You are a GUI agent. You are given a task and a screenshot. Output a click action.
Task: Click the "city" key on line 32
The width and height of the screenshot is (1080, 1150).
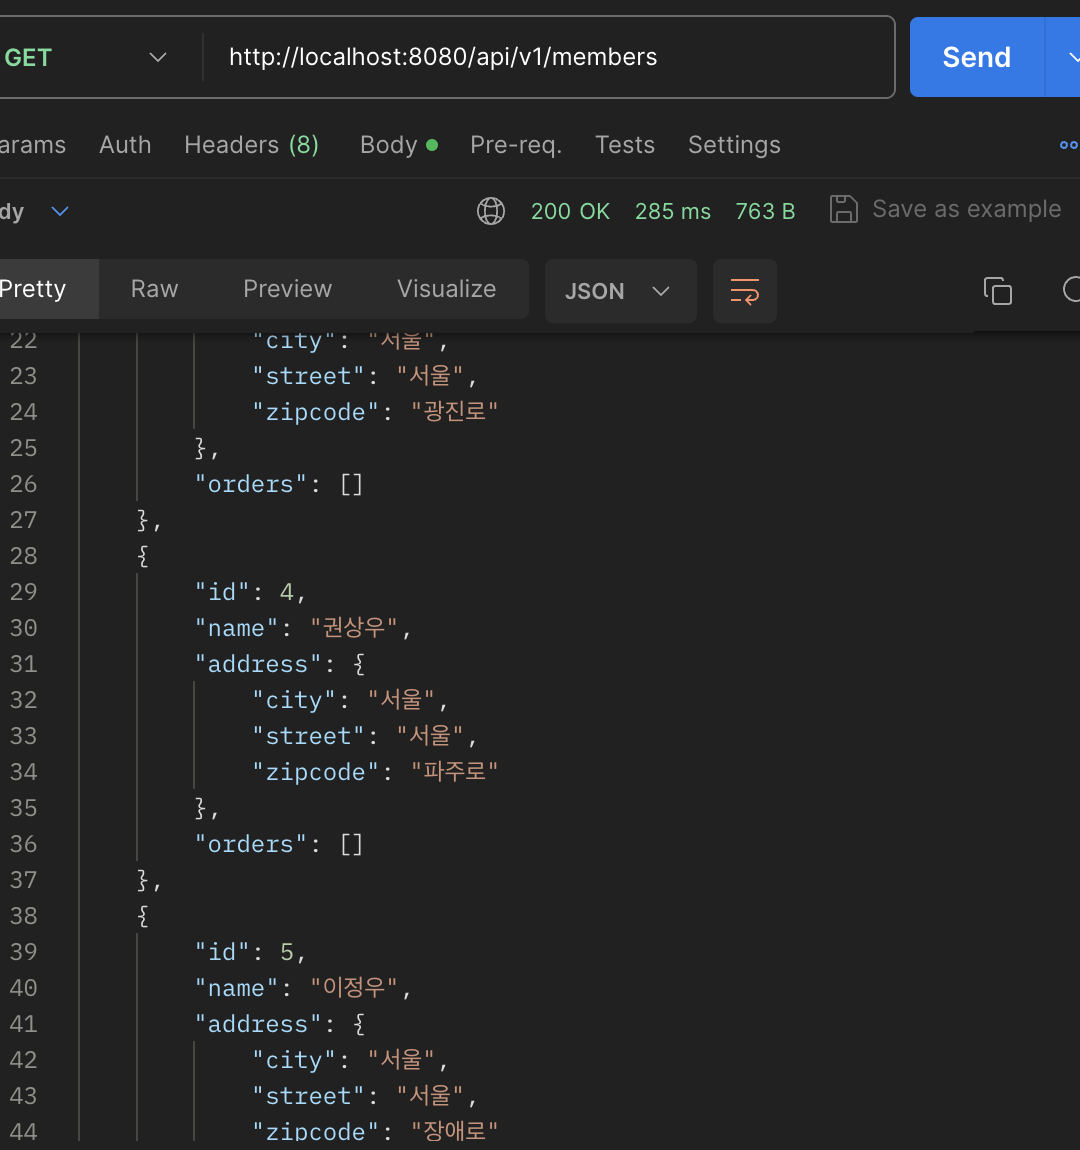(294, 700)
